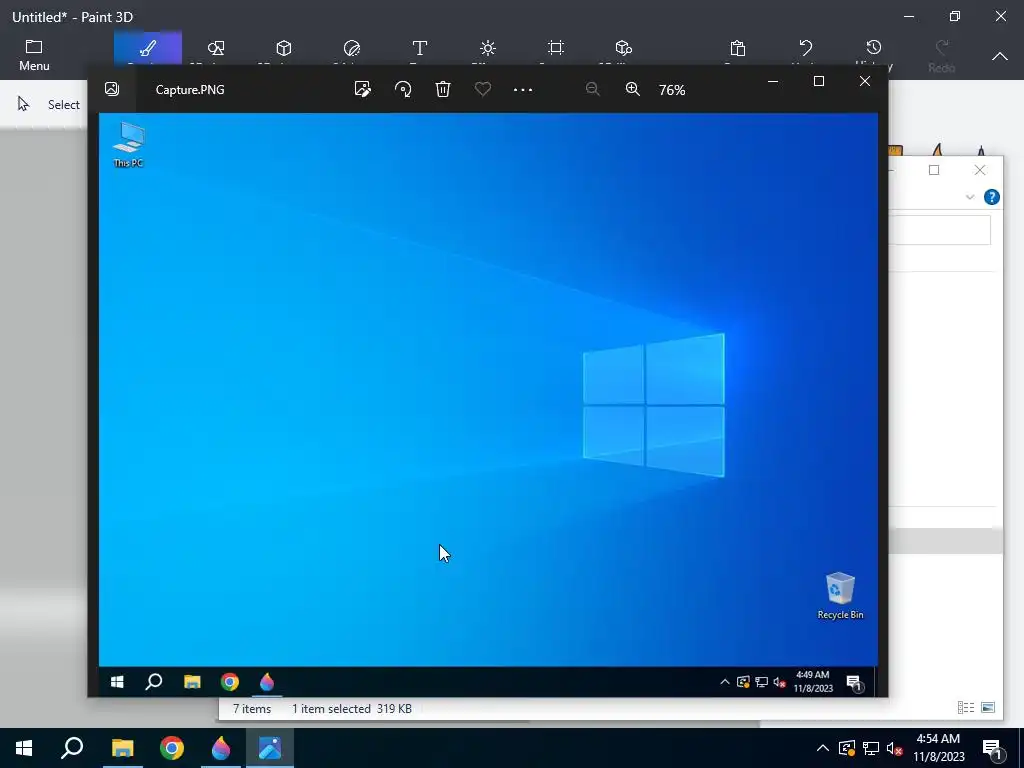The width and height of the screenshot is (1024, 768).
Task: Open the 2D shapes tab in Paint 3D
Action: point(216,48)
